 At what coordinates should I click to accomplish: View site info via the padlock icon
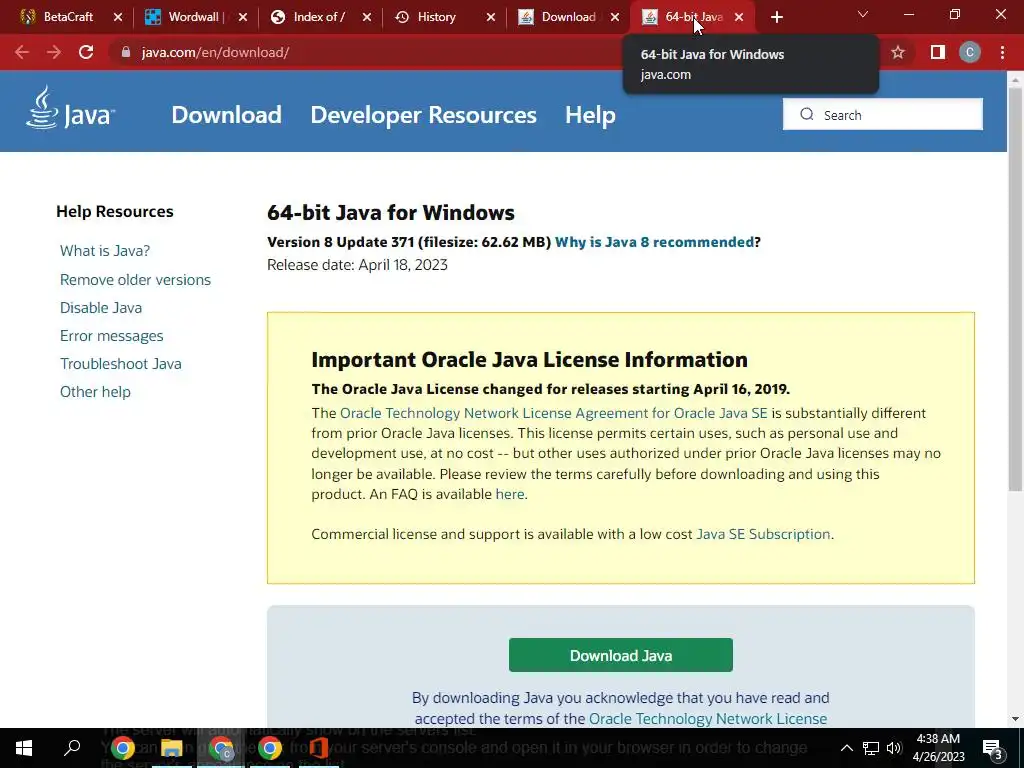point(126,52)
